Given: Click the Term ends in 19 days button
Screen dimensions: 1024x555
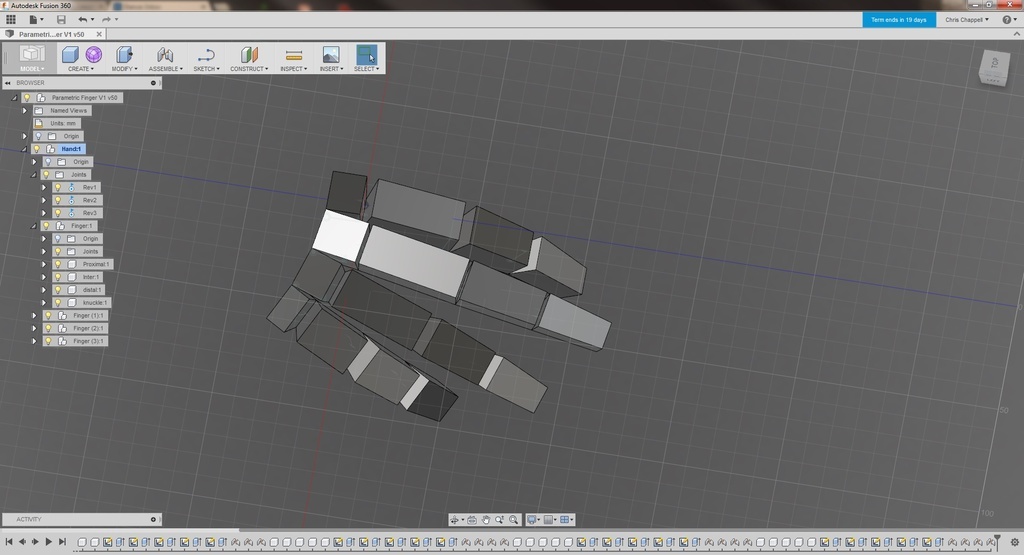Looking at the screenshot, I should pos(899,20).
